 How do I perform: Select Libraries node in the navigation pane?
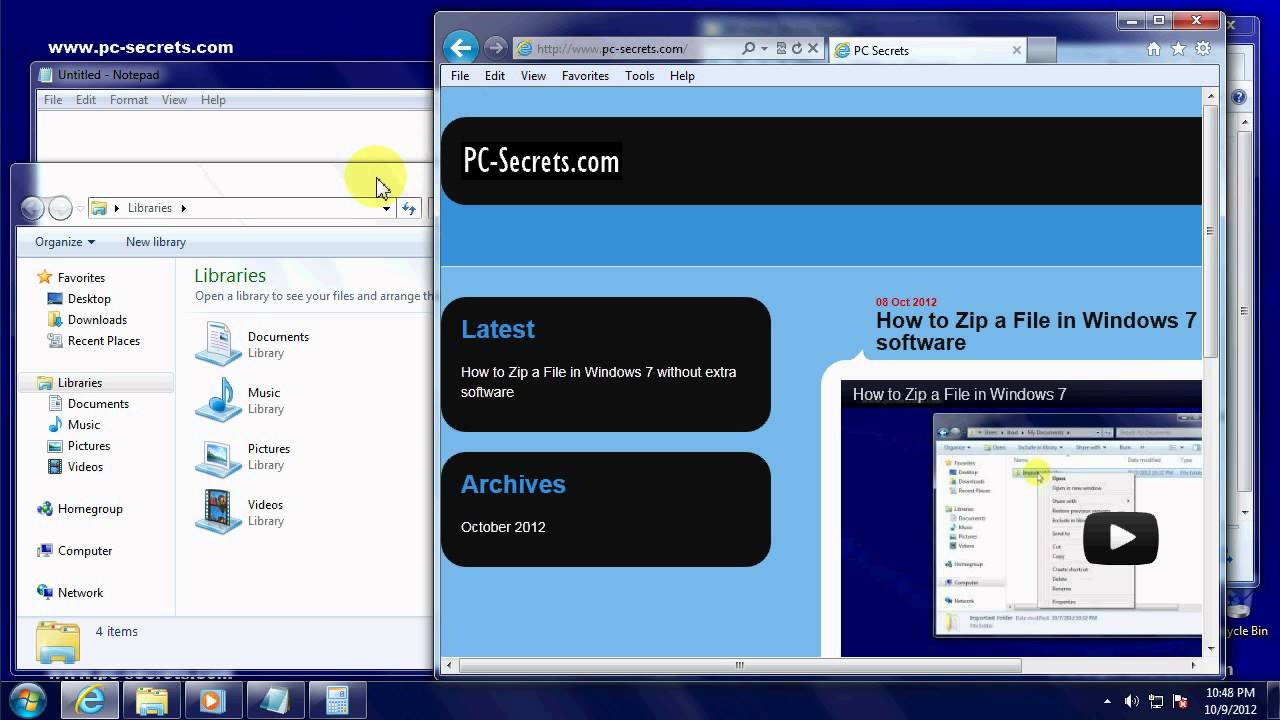96,383
